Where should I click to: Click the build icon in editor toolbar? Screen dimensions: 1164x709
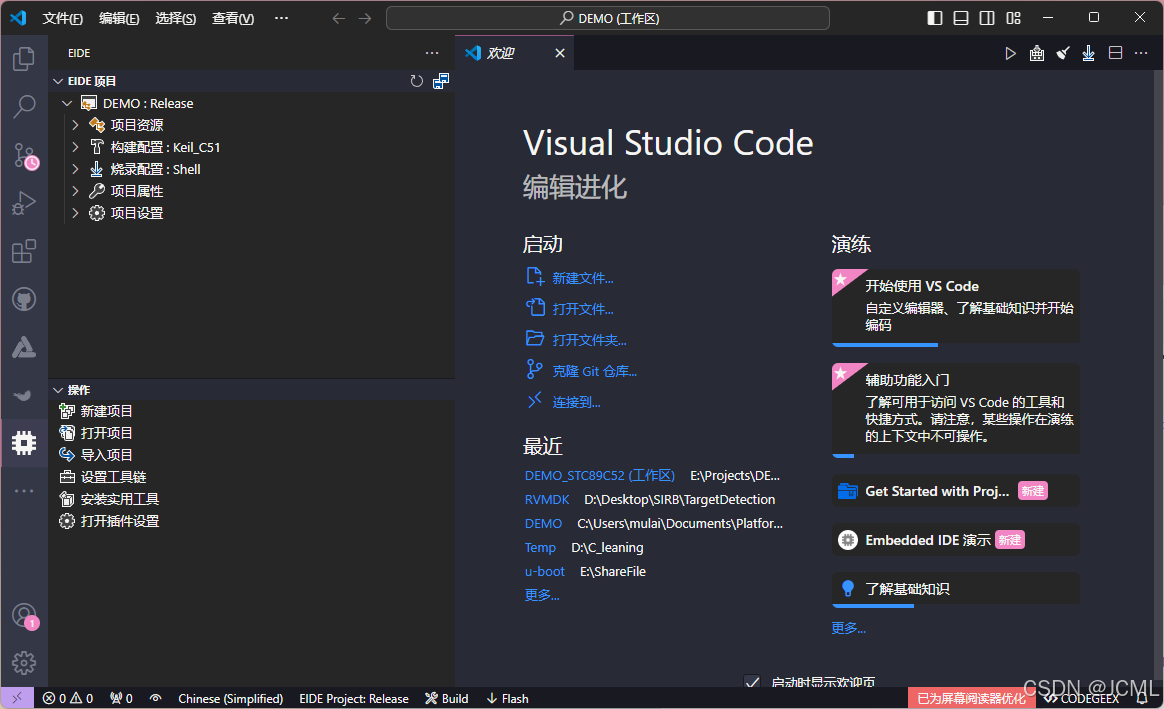point(1037,53)
